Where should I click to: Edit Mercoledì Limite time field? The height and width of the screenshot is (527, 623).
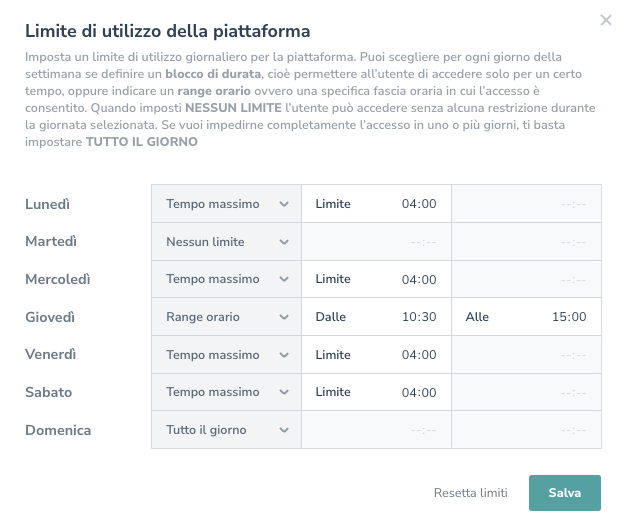click(419, 279)
